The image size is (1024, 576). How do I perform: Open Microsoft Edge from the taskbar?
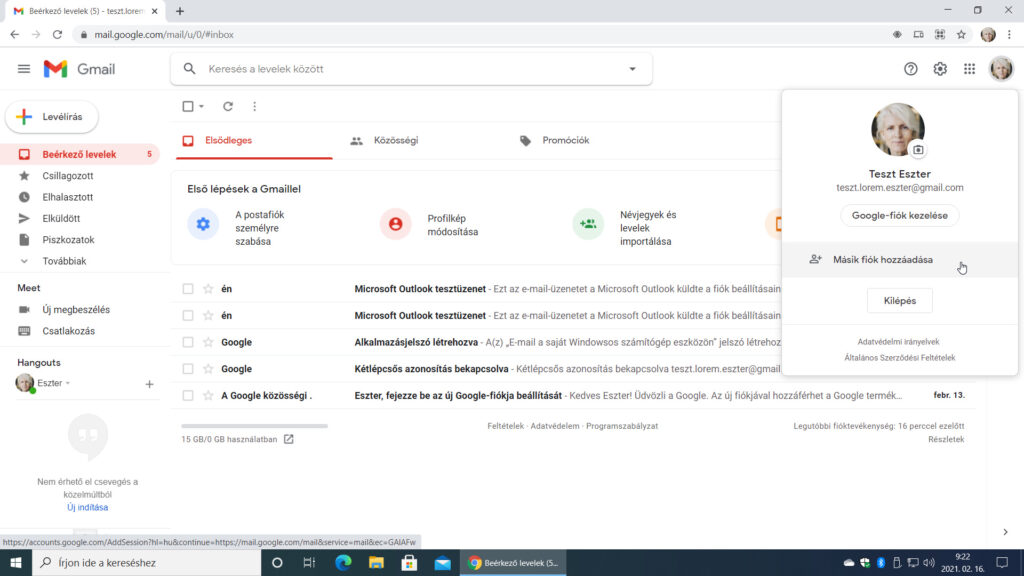pos(344,562)
